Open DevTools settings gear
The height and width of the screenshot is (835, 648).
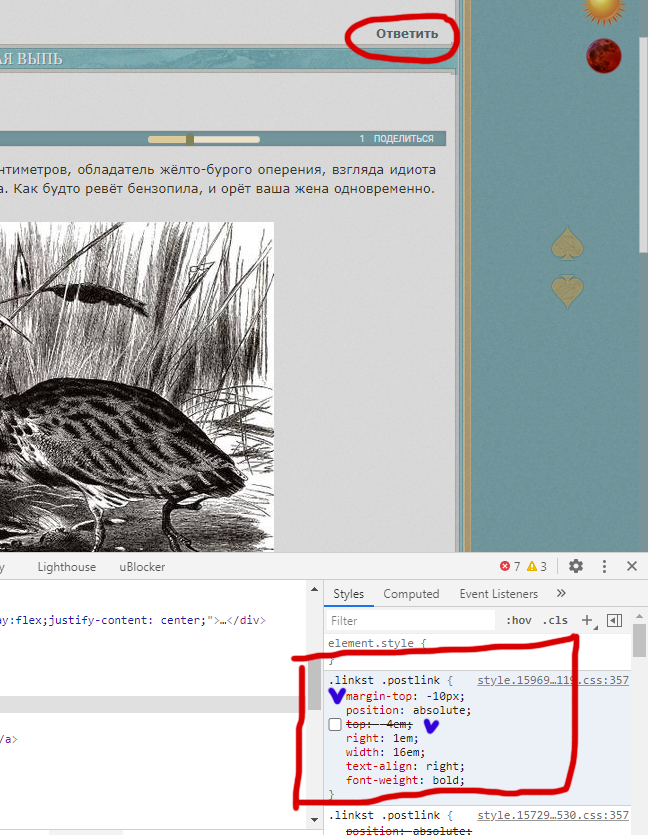point(576,566)
